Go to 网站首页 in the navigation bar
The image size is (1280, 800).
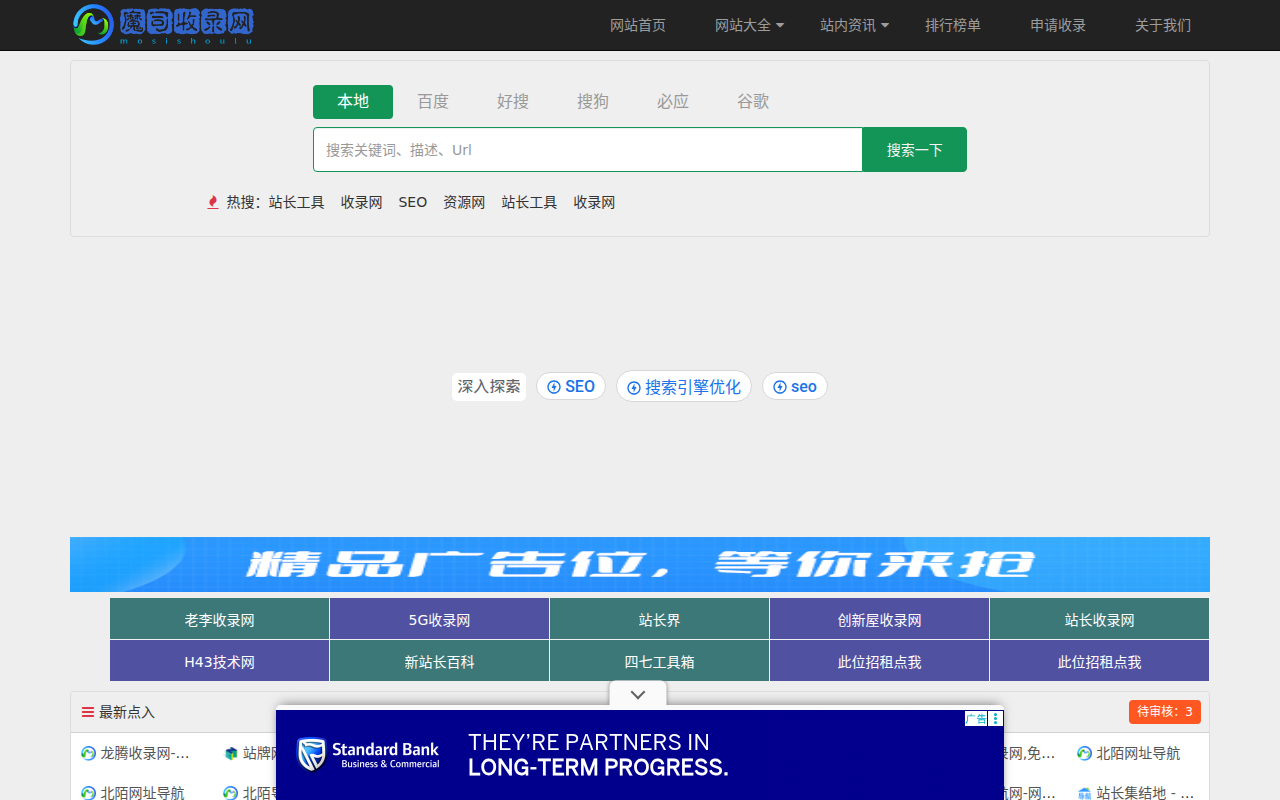637,25
